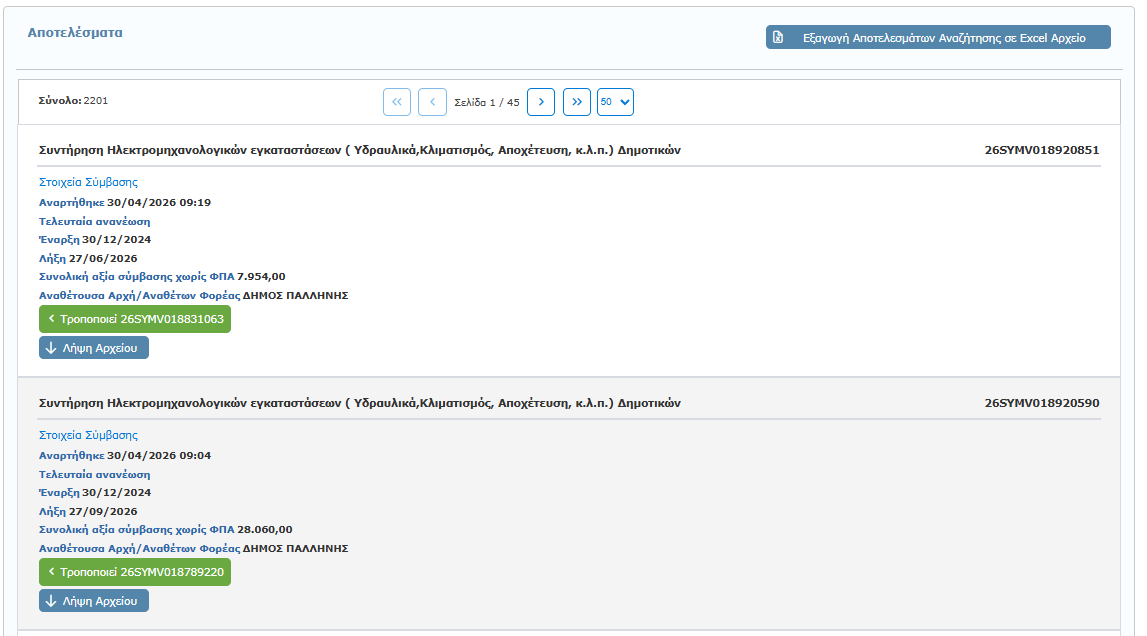Click the Αποτελέσματα heading
Image resolution: width=1147 pixels, height=636 pixels.
pos(75,33)
